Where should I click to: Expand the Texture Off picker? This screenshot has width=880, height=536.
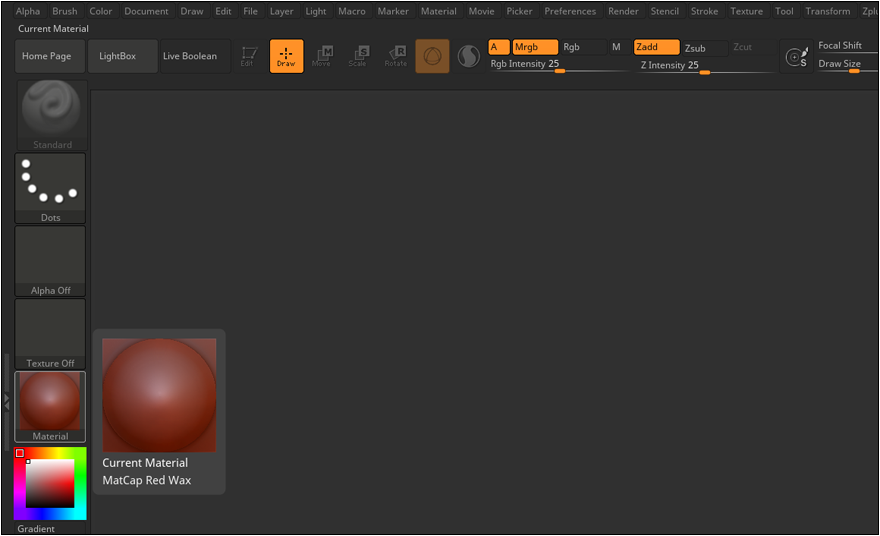[x=50, y=333]
